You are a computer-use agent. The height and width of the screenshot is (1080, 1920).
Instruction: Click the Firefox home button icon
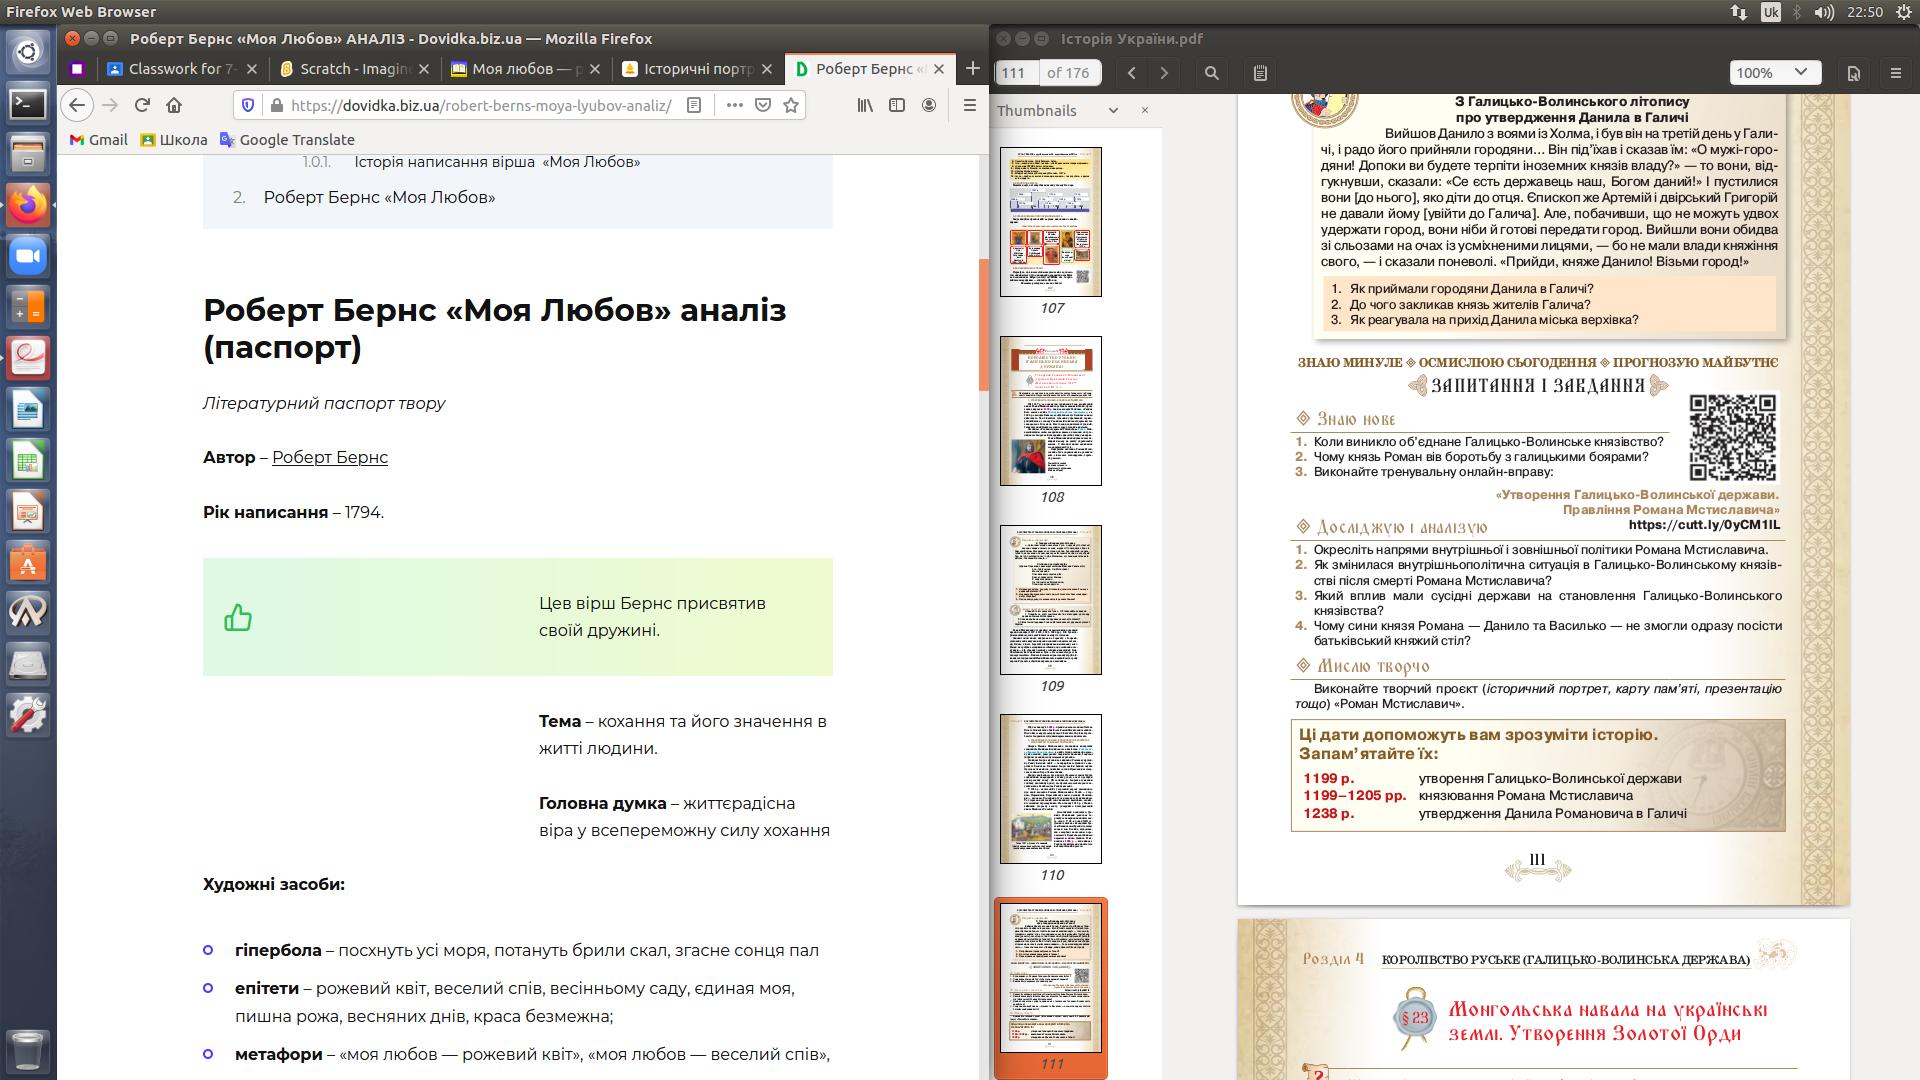tap(174, 105)
